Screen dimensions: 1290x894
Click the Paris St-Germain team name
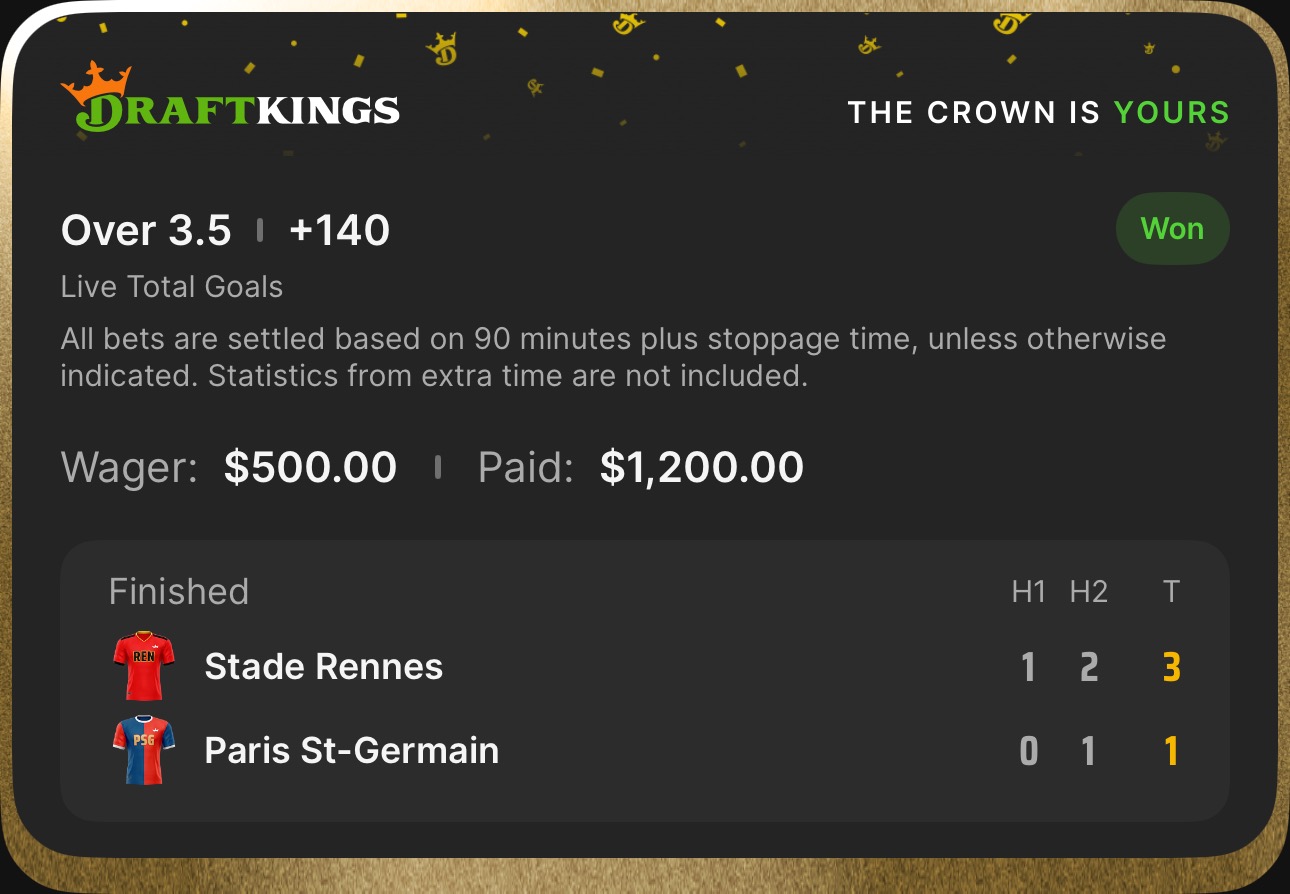[351, 750]
